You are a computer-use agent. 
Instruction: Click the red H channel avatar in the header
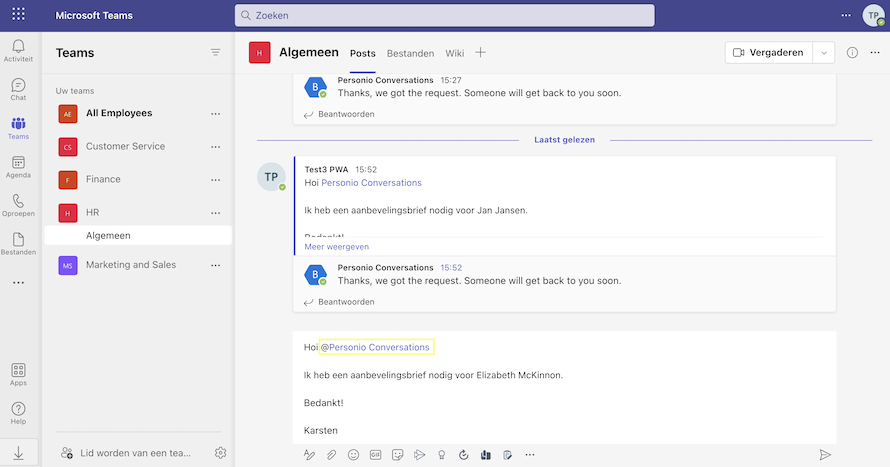tap(259, 53)
